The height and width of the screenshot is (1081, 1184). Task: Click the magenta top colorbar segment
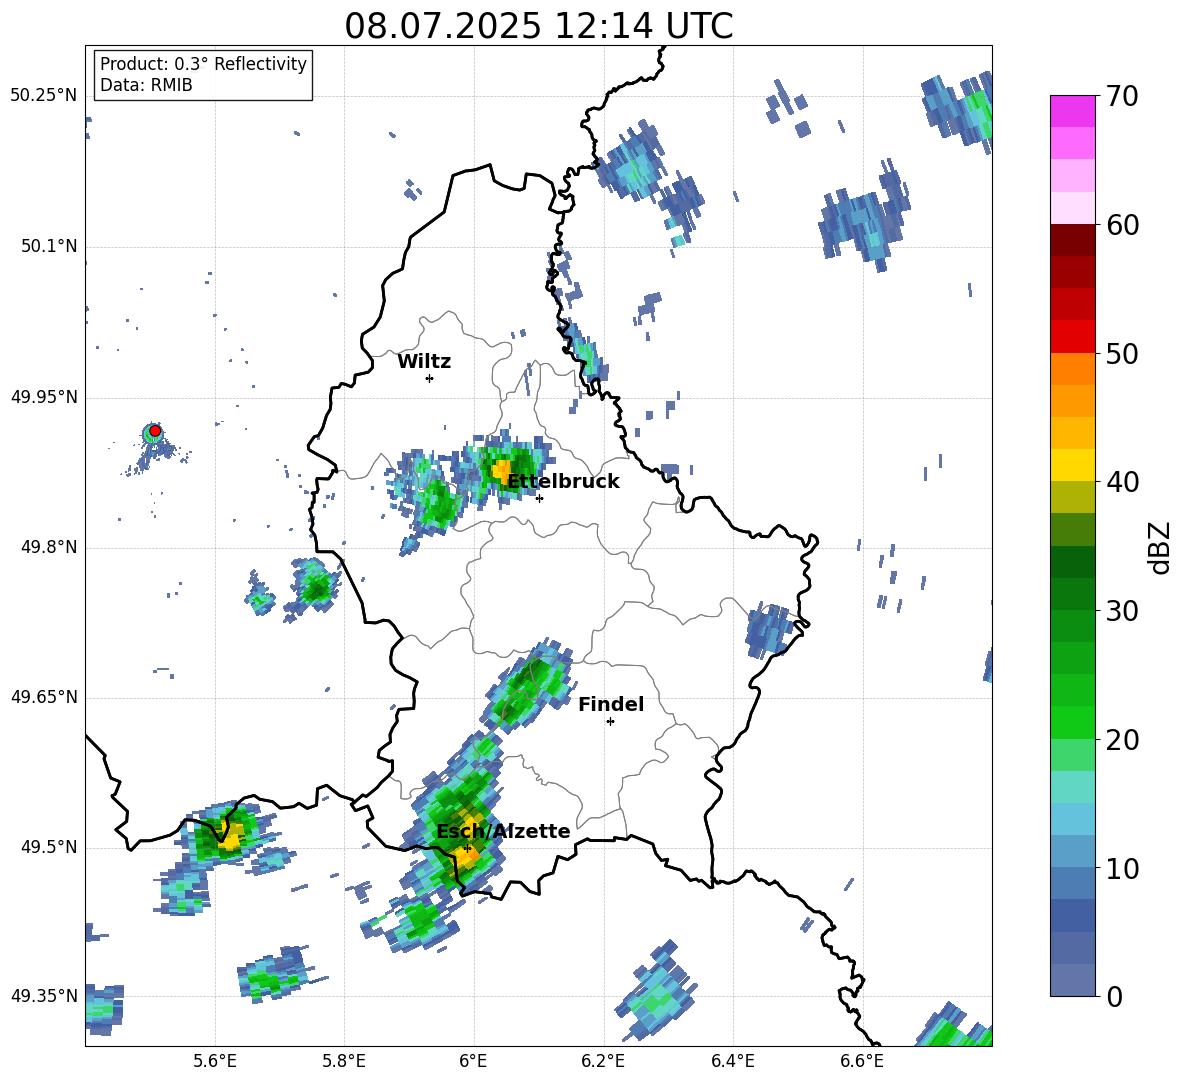click(1072, 111)
